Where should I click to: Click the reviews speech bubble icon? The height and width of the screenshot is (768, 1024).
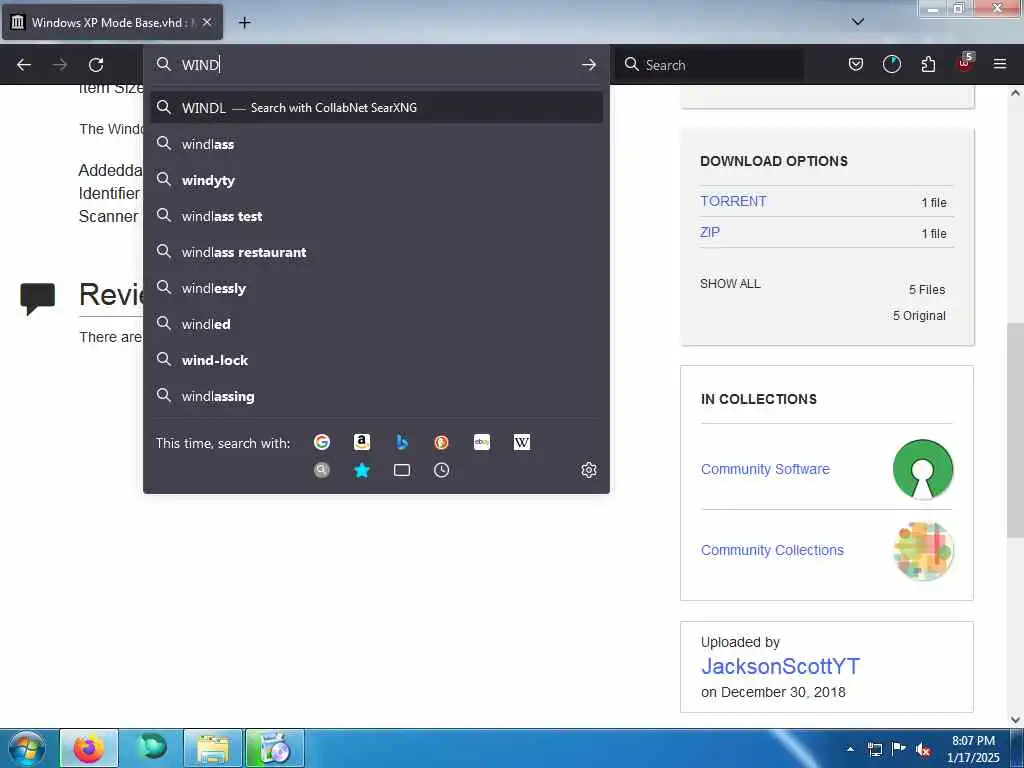point(37,298)
